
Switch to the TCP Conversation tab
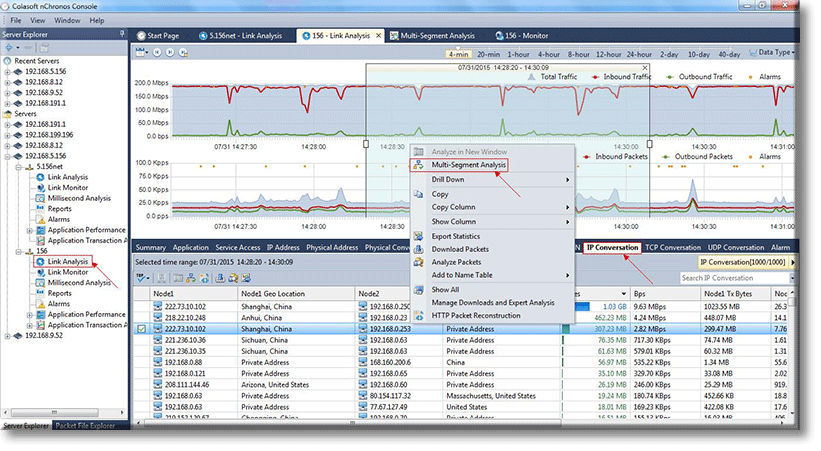tap(672, 247)
